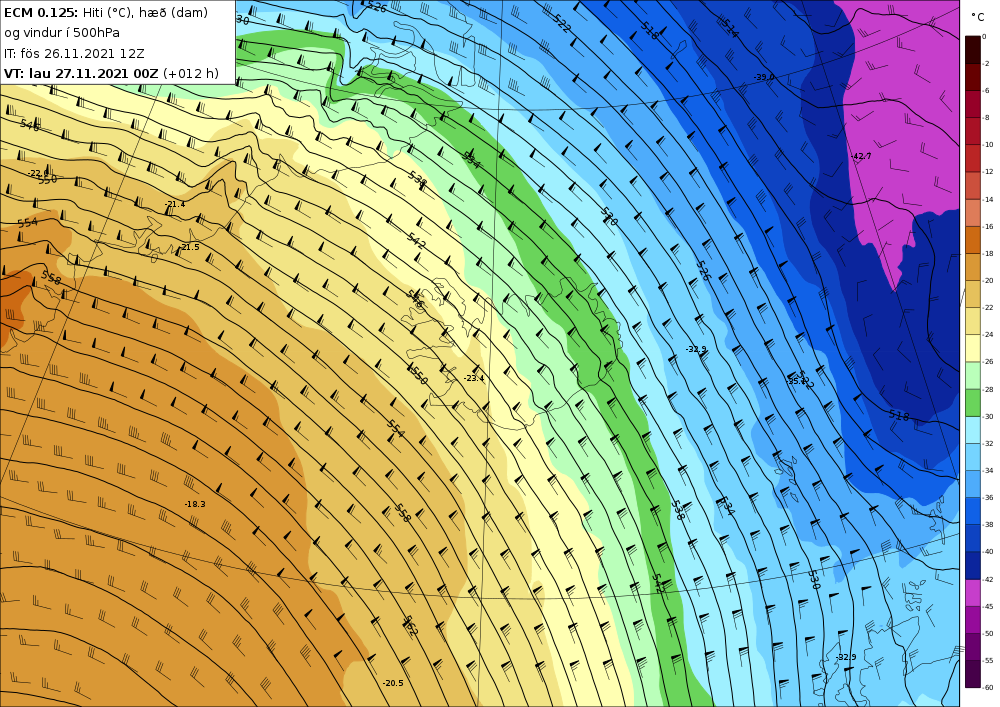Click the title line "ECM 0.125: Hiti (°C), hæð (dam)"
Image resolution: width=1000 pixels, height=707 pixels.
pyautogui.click(x=106, y=12)
